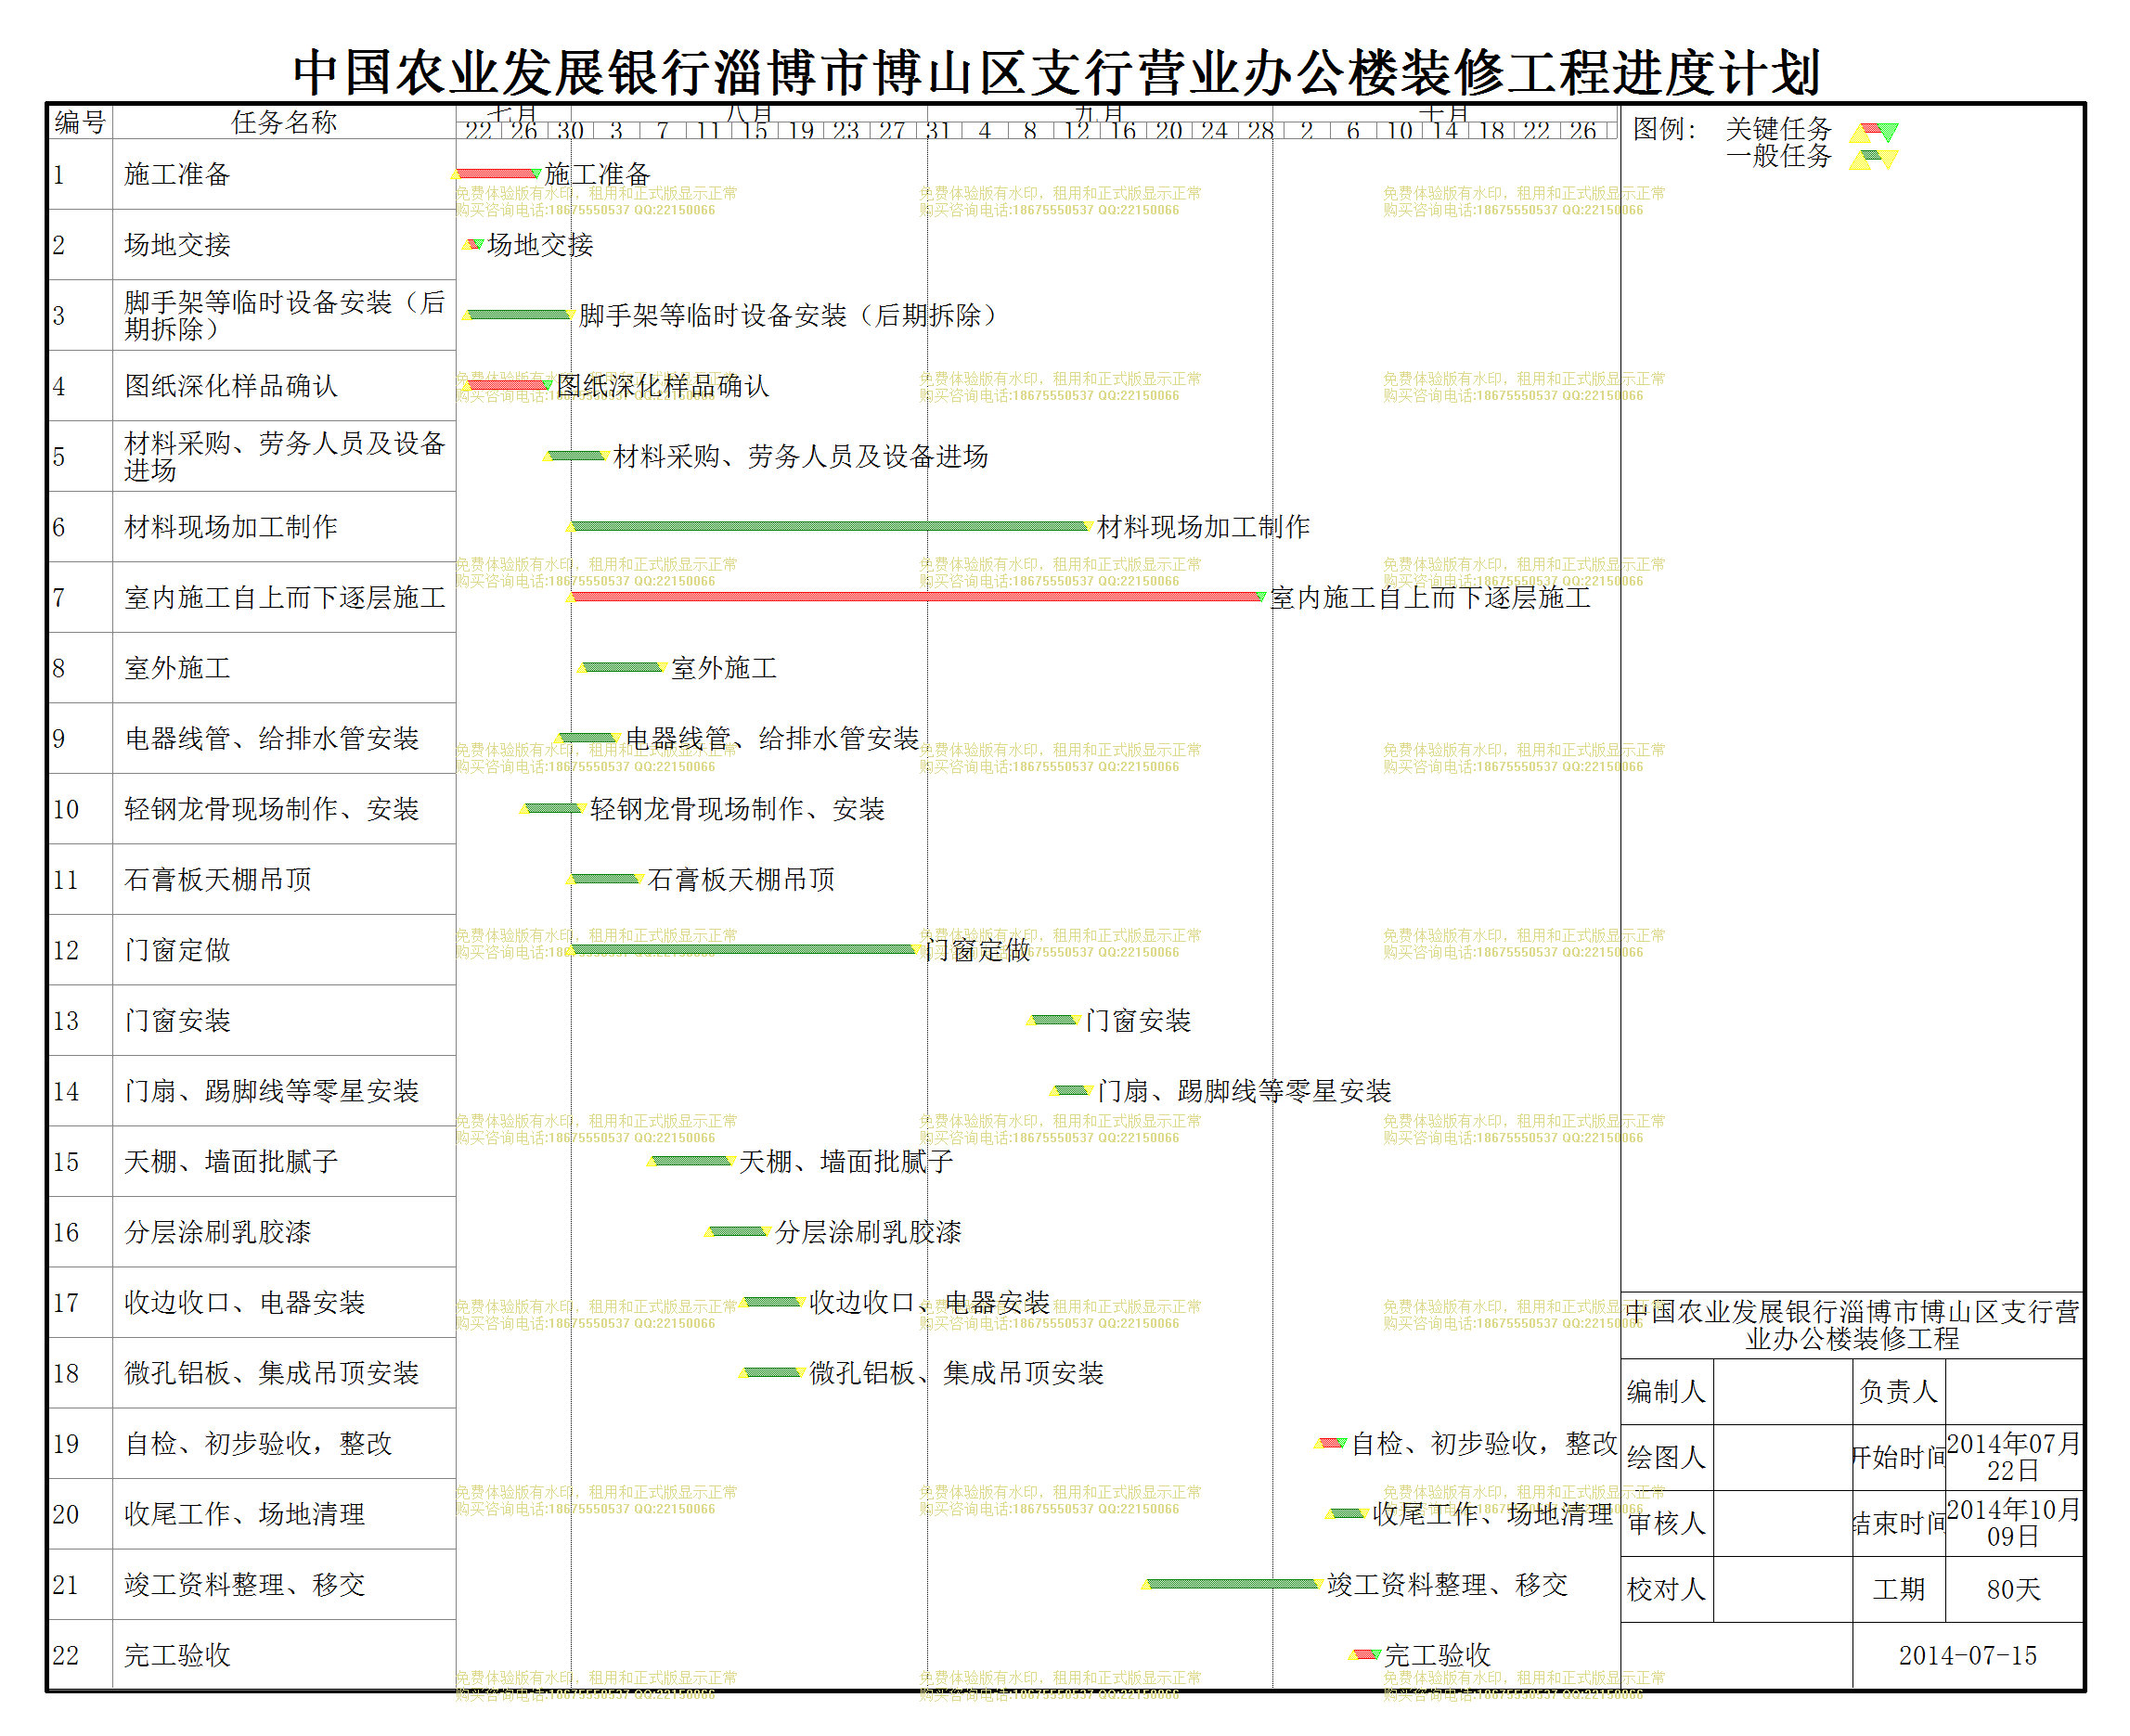The height and width of the screenshot is (1736, 2130).
Task: Click task name 门窗定做 in row 12
Action: point(177,949)
